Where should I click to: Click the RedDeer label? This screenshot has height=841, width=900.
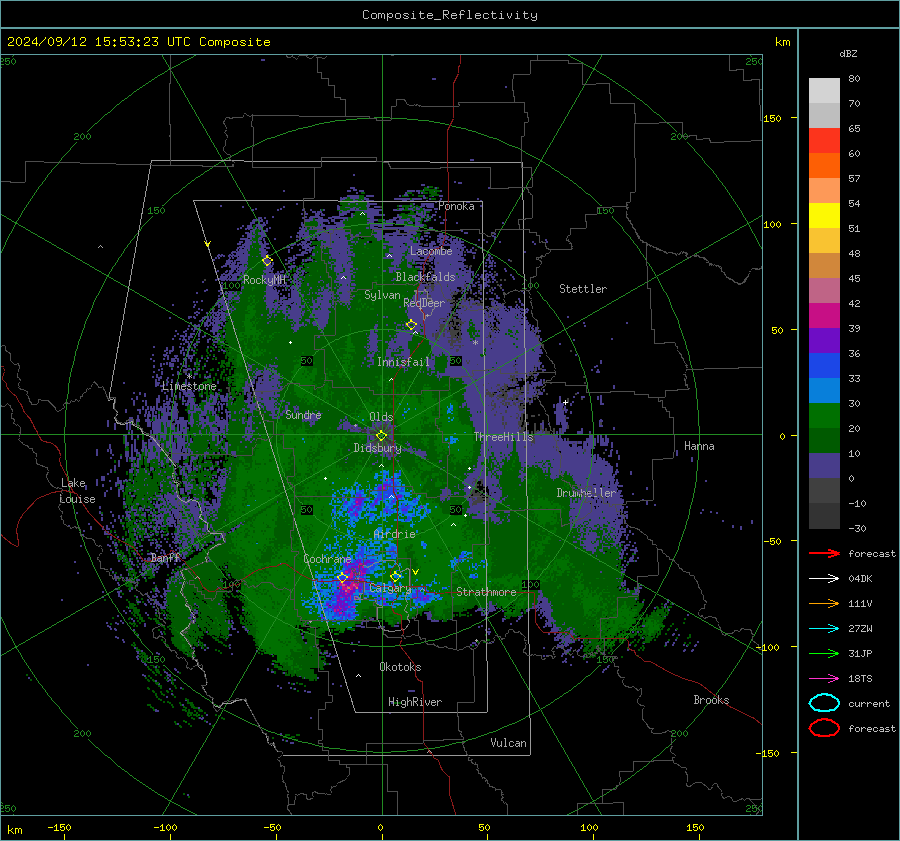[x=424, y=303]
